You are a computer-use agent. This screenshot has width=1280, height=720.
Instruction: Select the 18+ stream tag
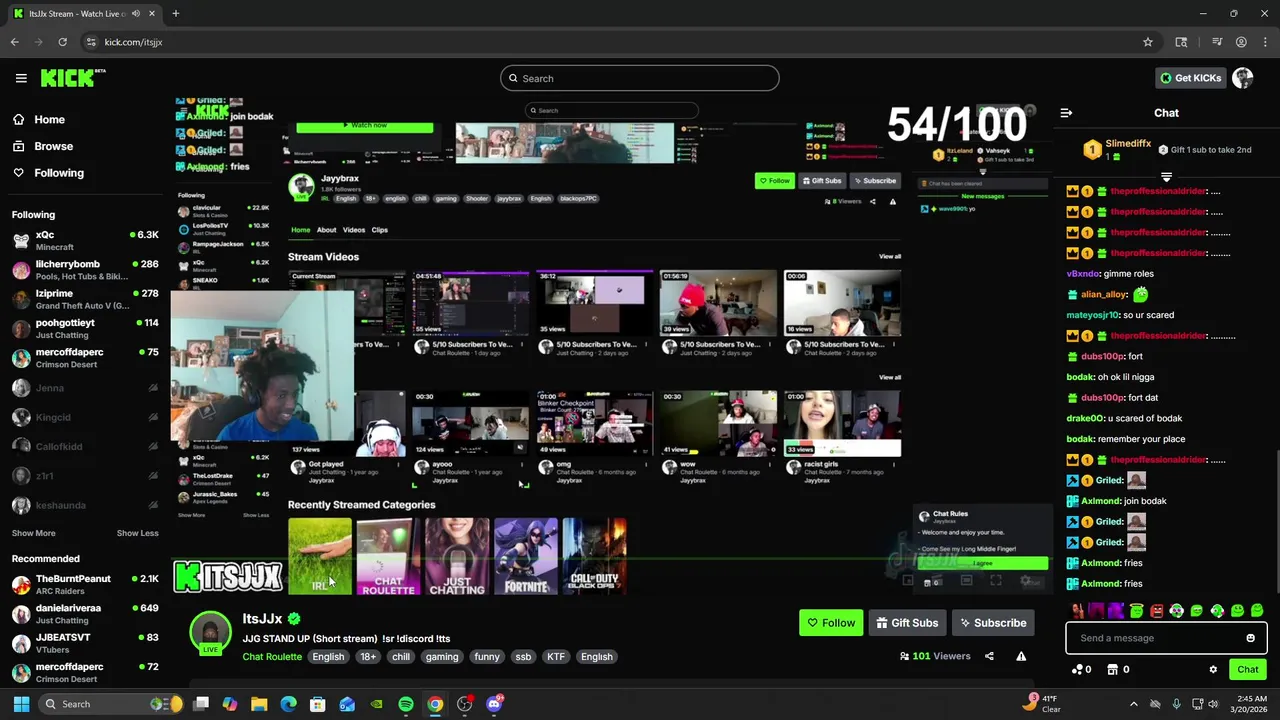(368, 657)
